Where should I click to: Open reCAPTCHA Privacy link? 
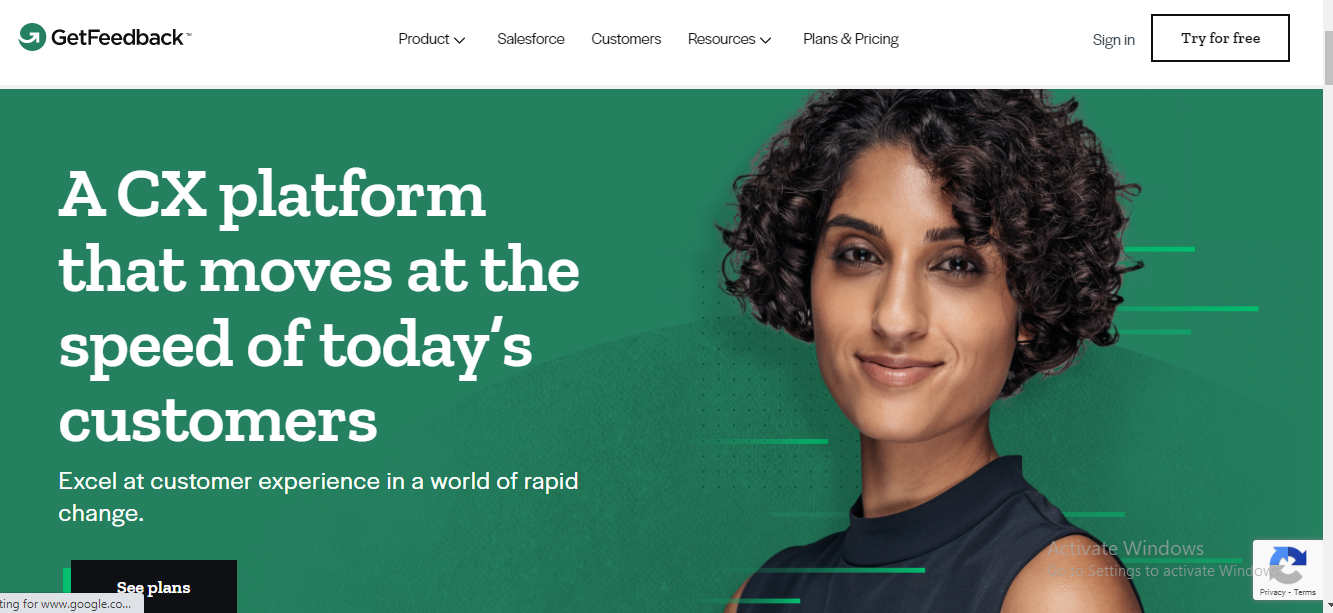pos(1272,593)
